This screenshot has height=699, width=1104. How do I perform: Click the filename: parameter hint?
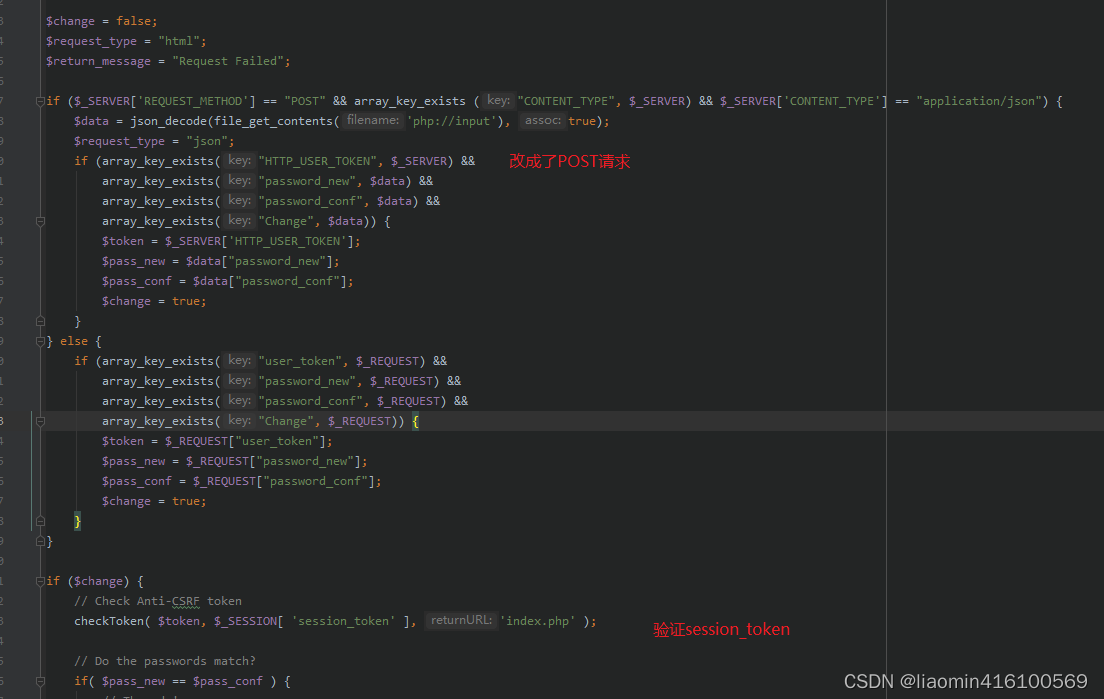(373, 120)
